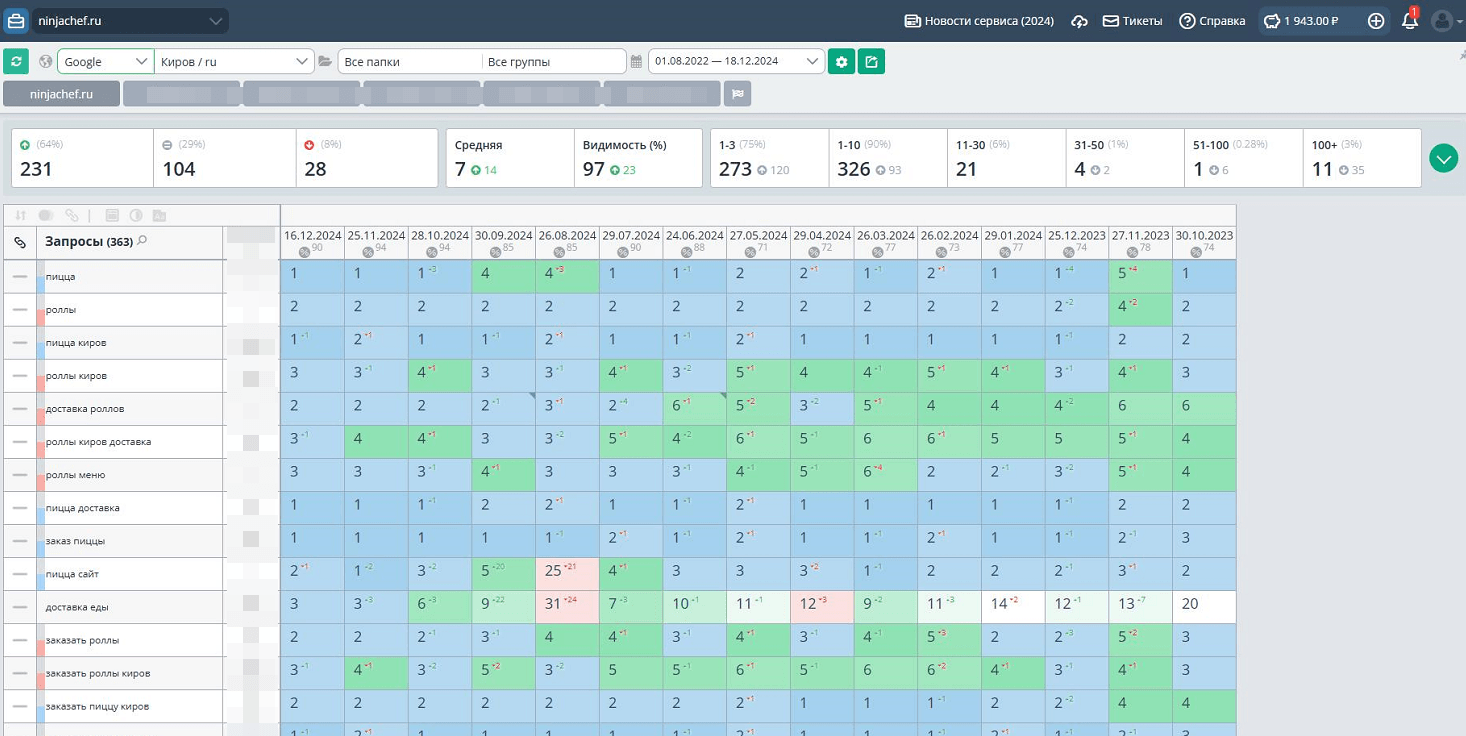Open the Киров / ru region dropdown
The height and width of the screenshot is (736, 1466).
234,62
